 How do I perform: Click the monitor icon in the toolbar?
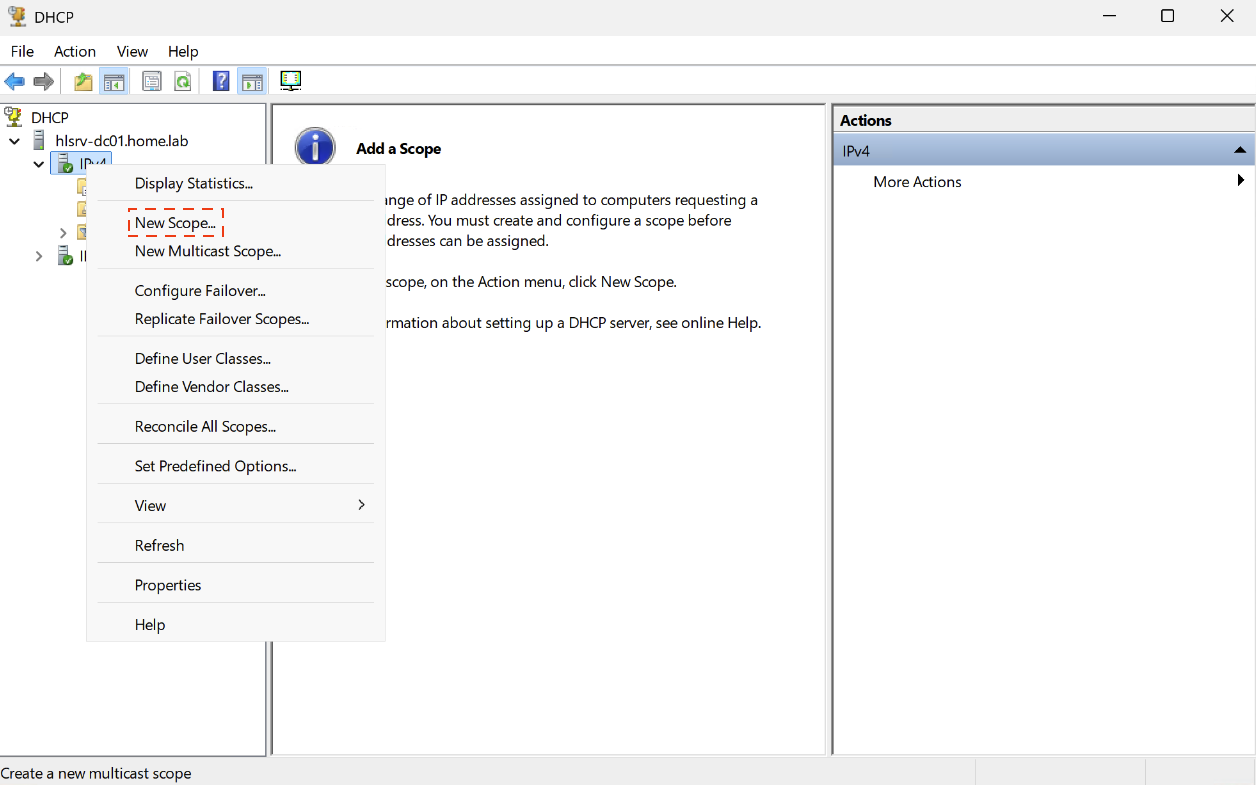pos(291,81)
